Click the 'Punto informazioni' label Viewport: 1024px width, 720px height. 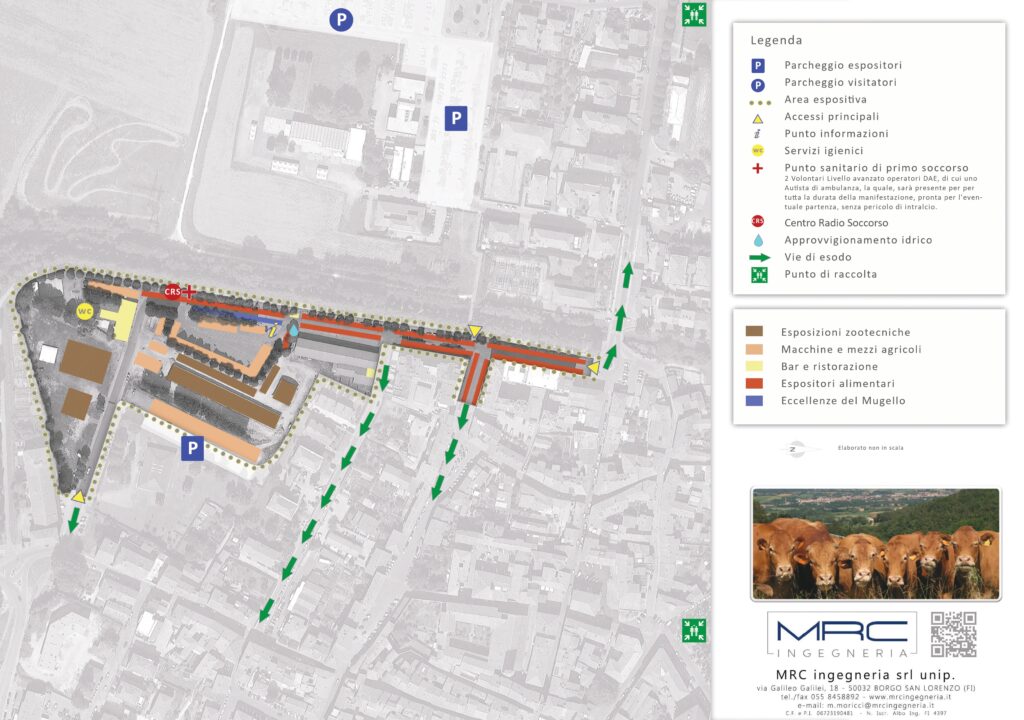coord(837,133)
